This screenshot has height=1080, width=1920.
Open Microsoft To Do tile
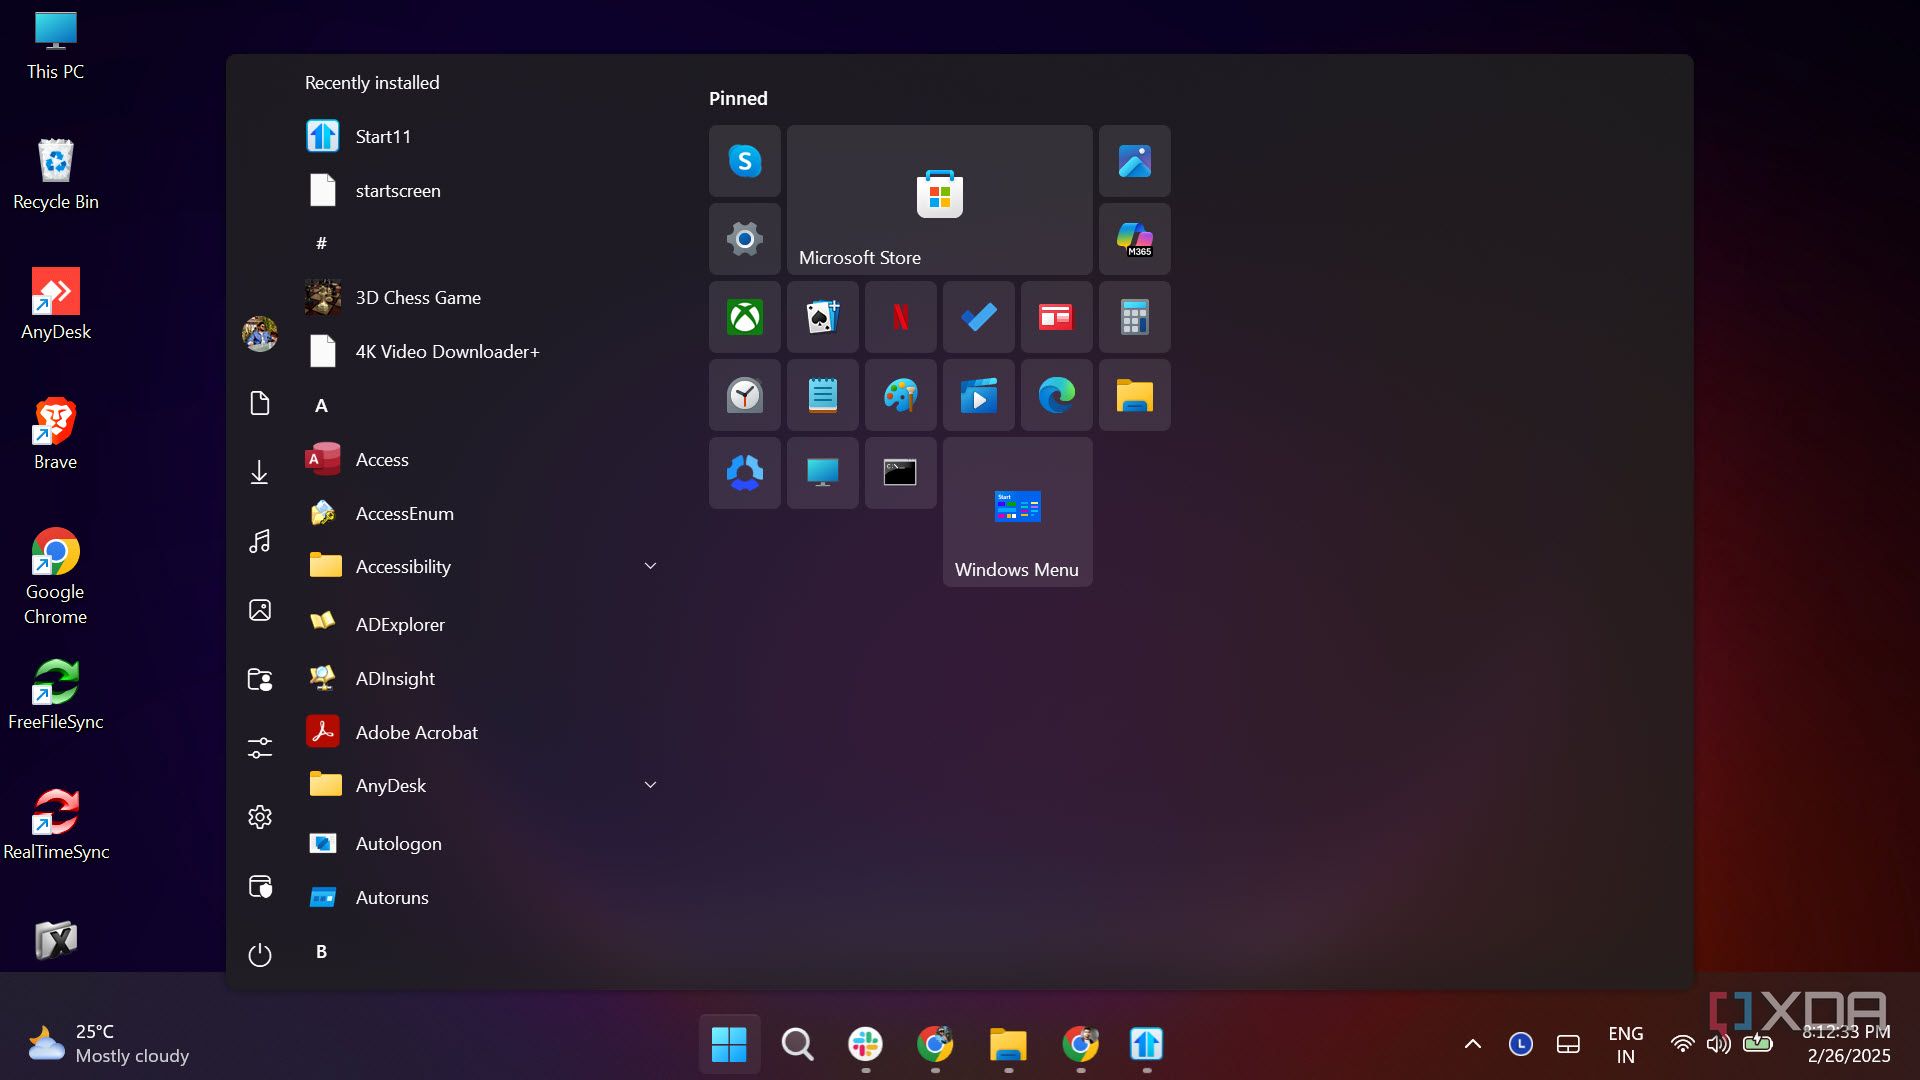click(978, 317)
